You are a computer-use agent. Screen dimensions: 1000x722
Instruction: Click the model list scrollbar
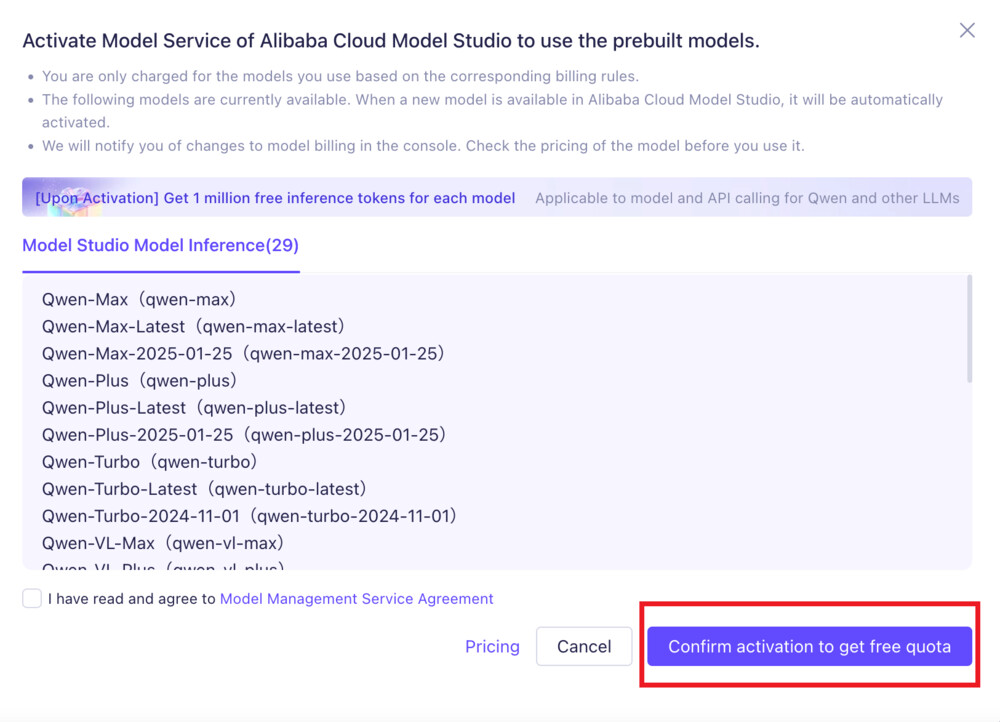(969, 330)
